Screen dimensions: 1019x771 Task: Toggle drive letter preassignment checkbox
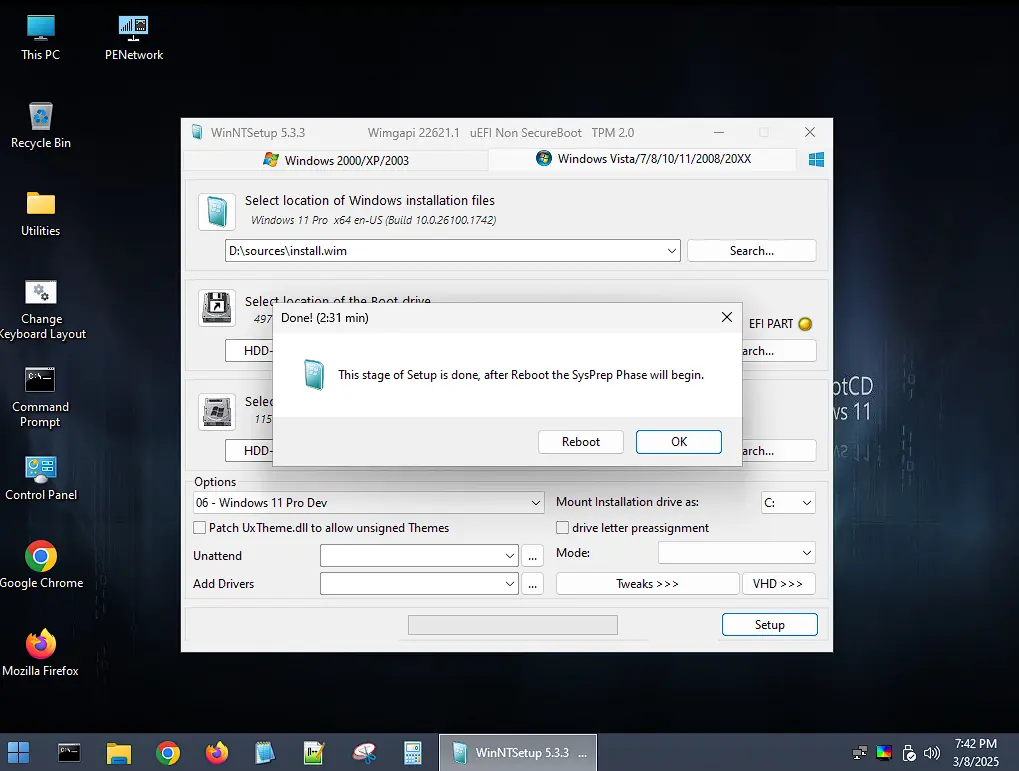pyautogui.click(x=562, y=528)
